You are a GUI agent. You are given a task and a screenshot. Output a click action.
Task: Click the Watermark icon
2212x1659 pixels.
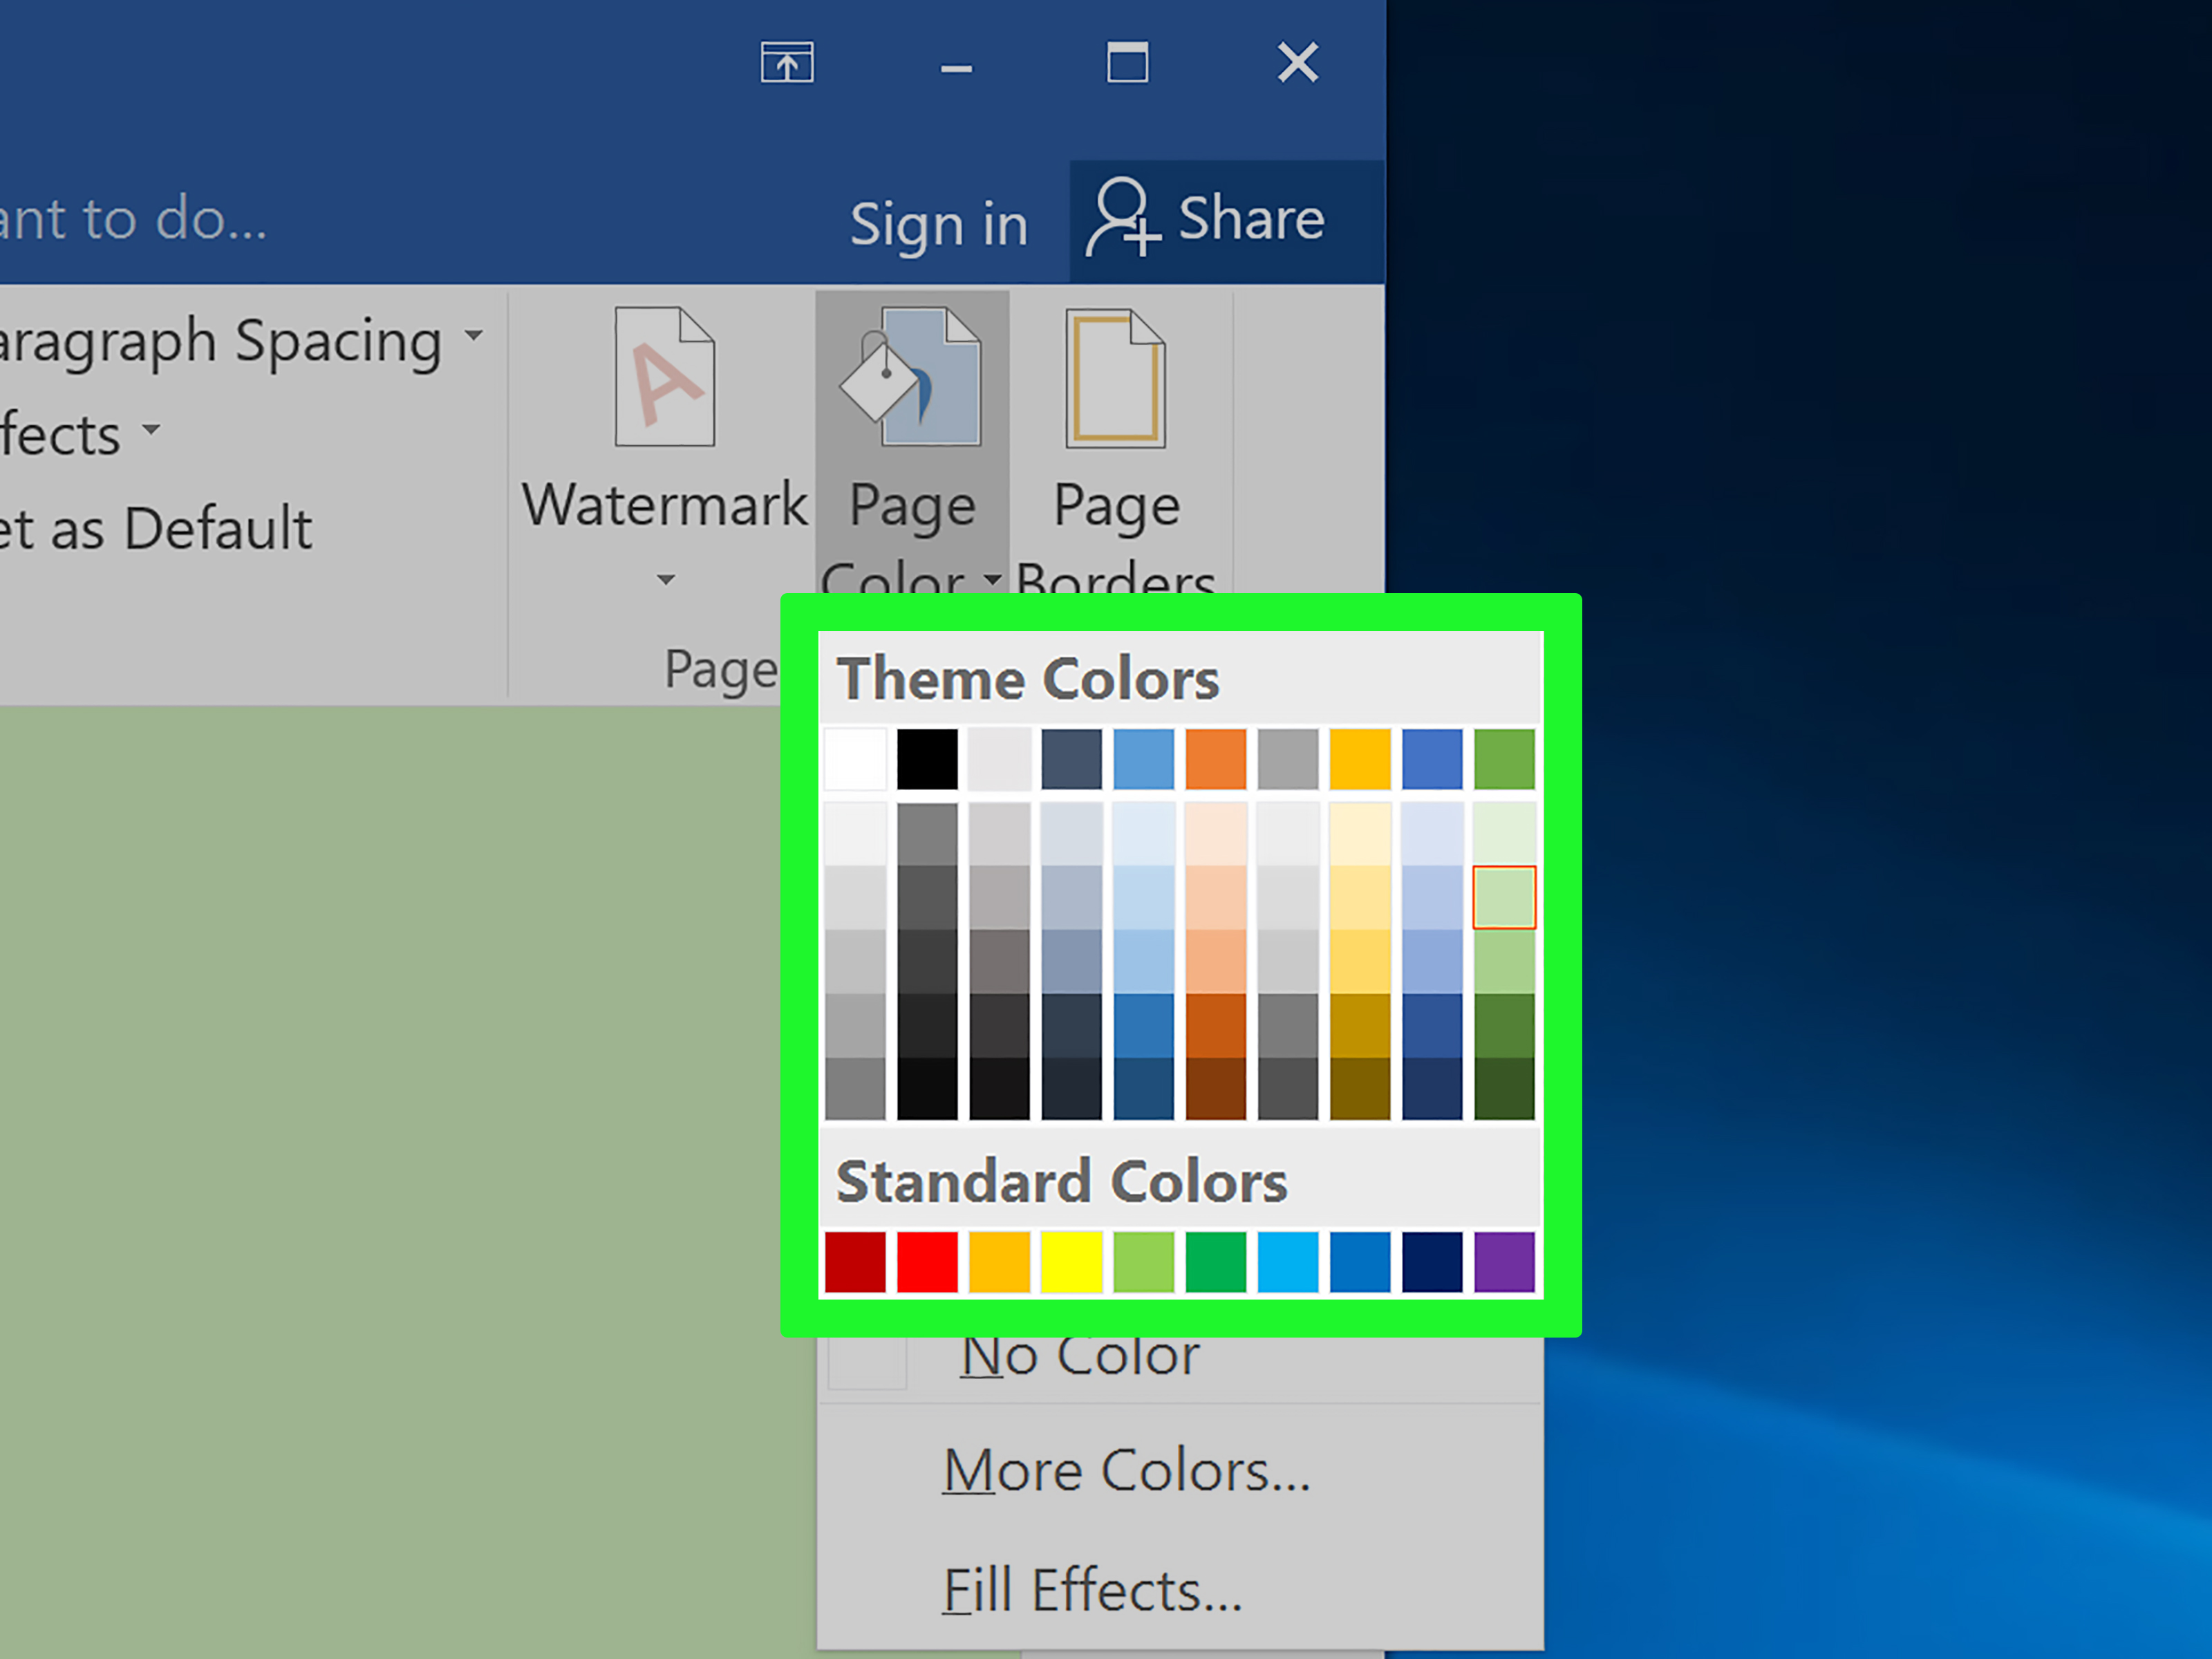tap(664, 377)
